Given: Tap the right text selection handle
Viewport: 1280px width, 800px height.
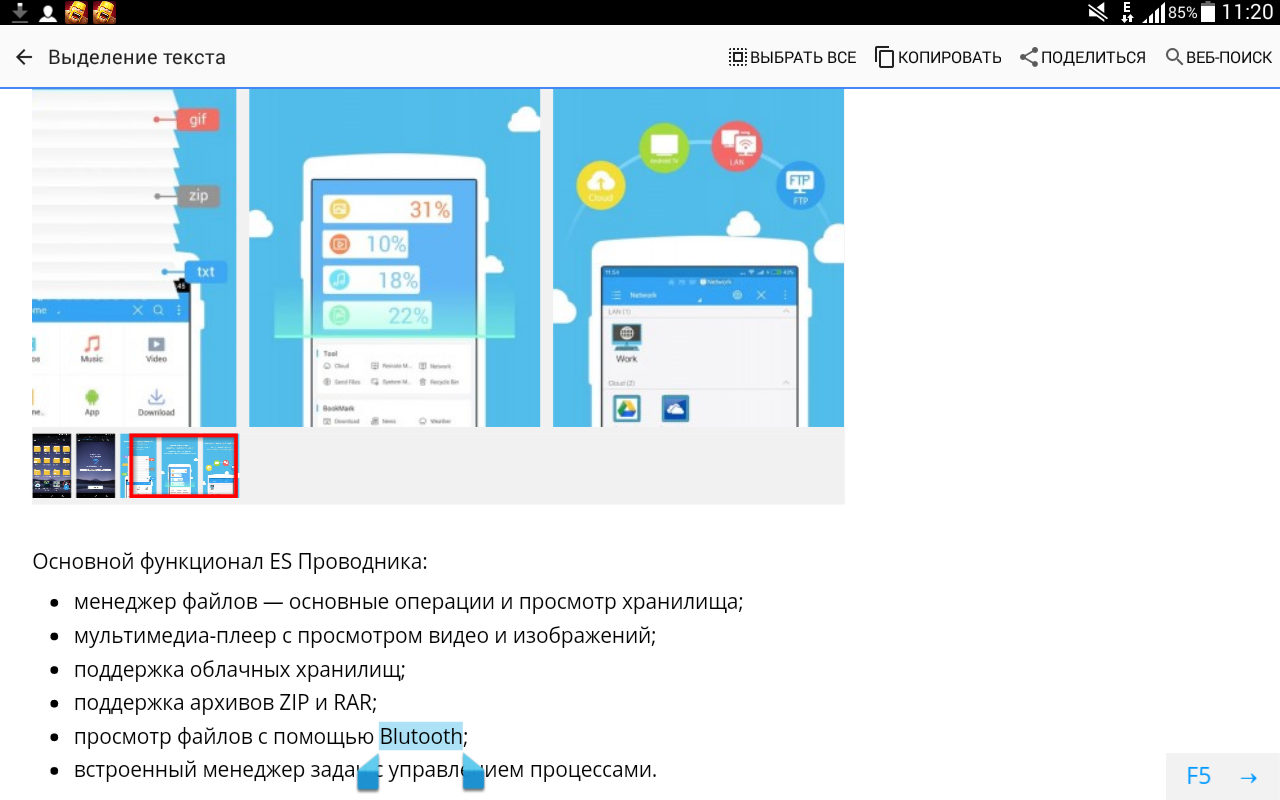Looking at the screenshot, I should (473, 774).
